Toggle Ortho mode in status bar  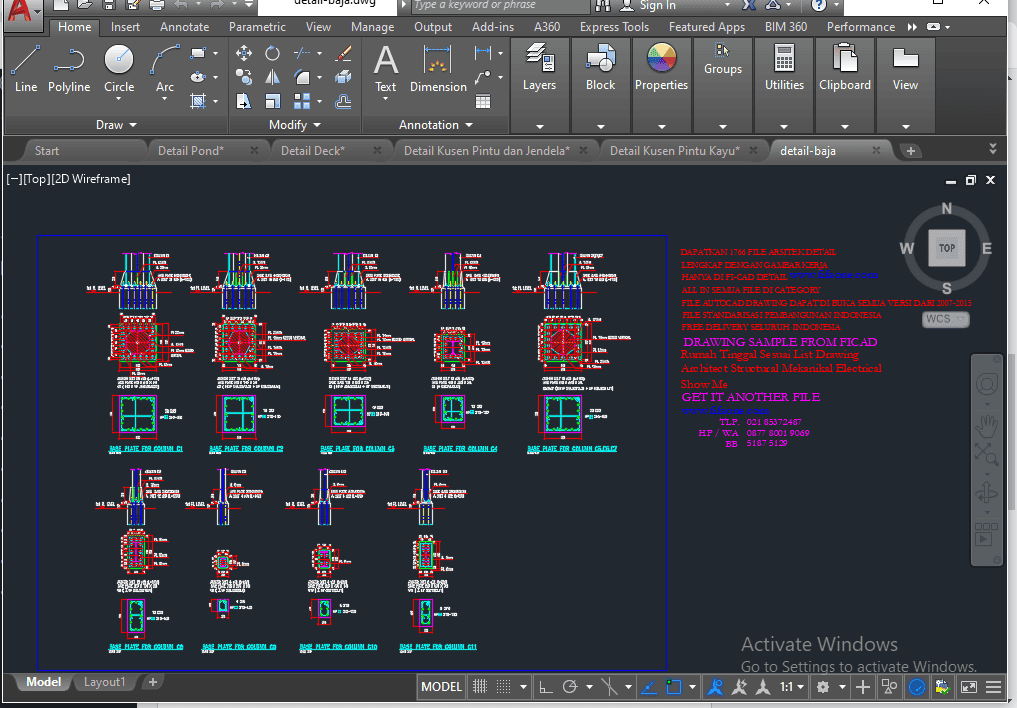pos(545,687)
